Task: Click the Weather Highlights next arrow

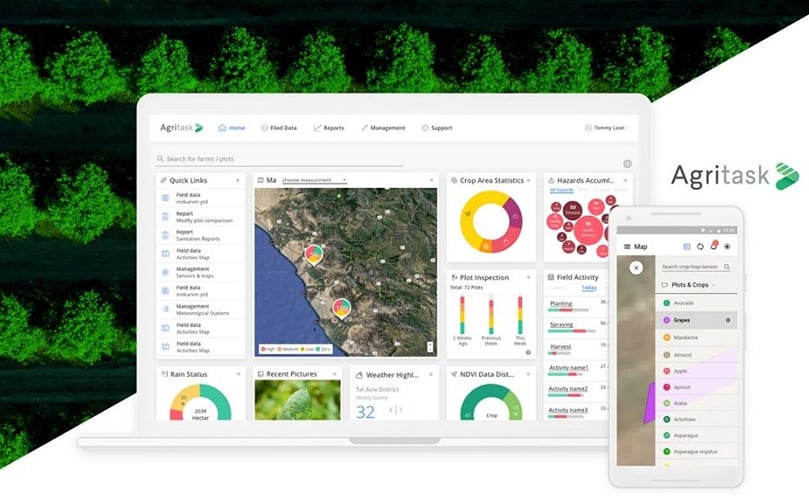Action: pyautogui.click(x=401, y=410)
